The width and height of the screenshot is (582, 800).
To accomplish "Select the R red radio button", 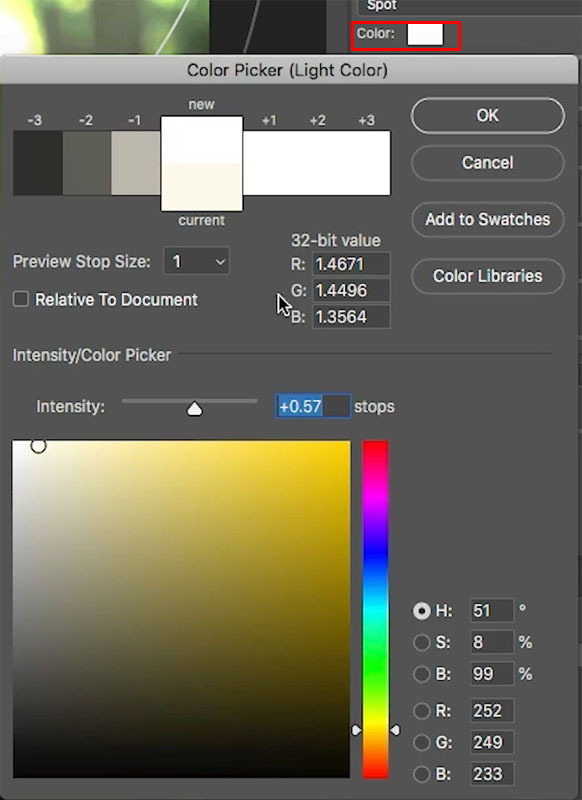I will [422, 711].
